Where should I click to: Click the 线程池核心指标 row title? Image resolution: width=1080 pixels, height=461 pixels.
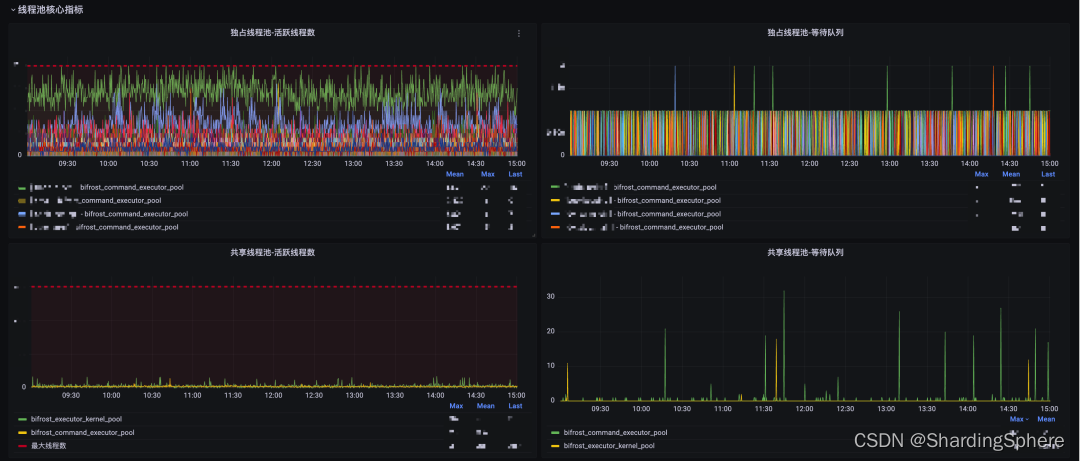[x=51, y=10]
